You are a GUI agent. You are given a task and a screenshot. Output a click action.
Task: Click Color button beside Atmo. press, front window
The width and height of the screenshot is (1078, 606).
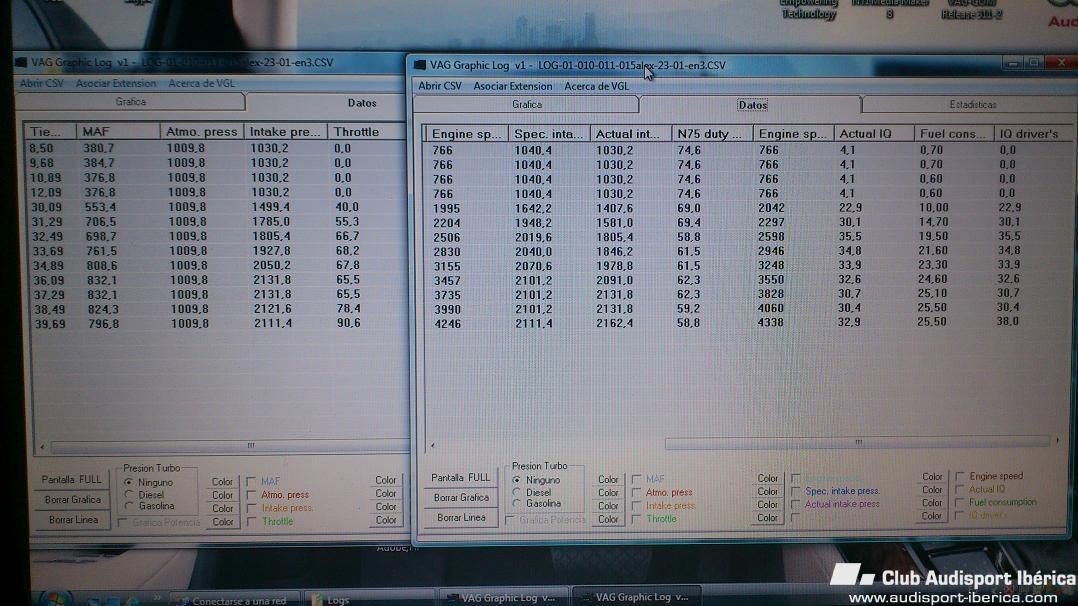(608, 493)
